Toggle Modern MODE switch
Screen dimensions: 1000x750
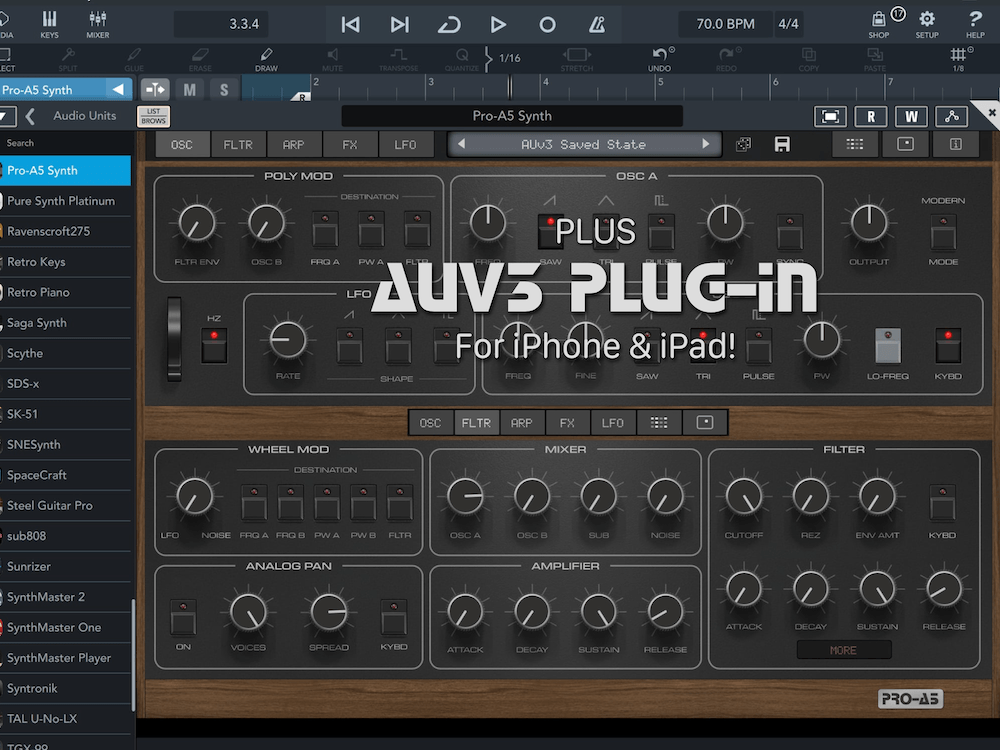(x=943, y=232)
